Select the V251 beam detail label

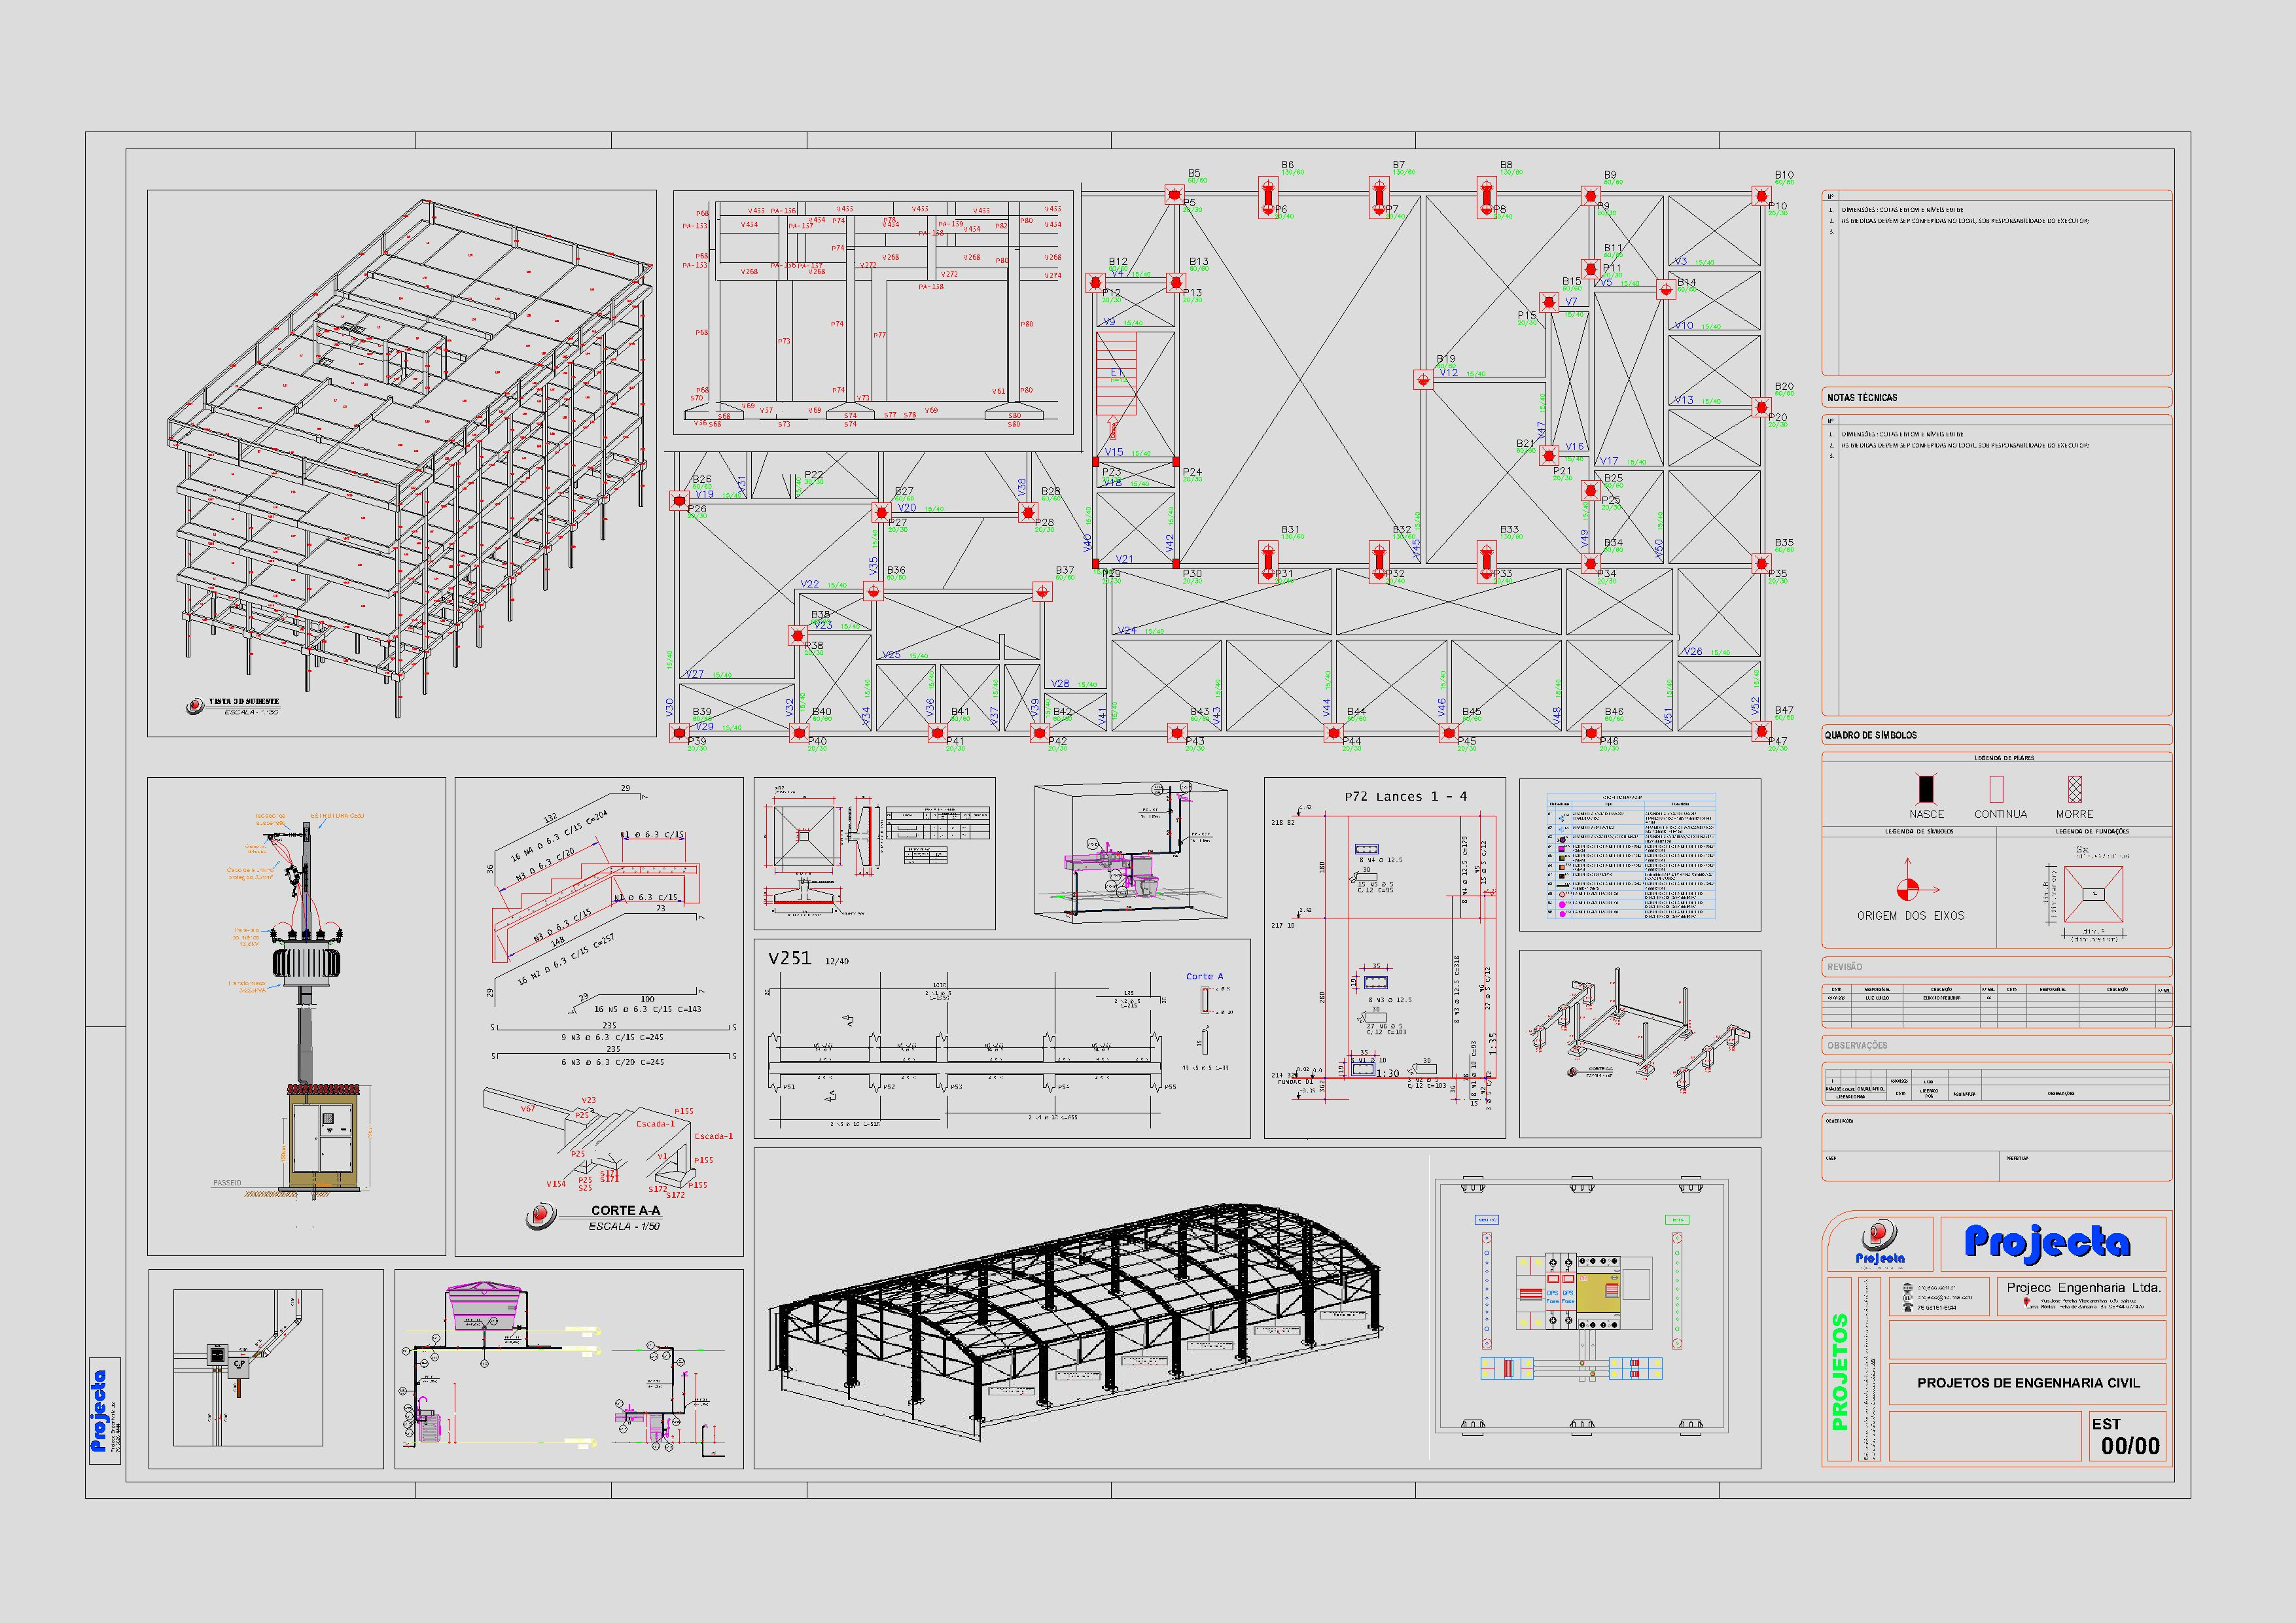(789, 959)
